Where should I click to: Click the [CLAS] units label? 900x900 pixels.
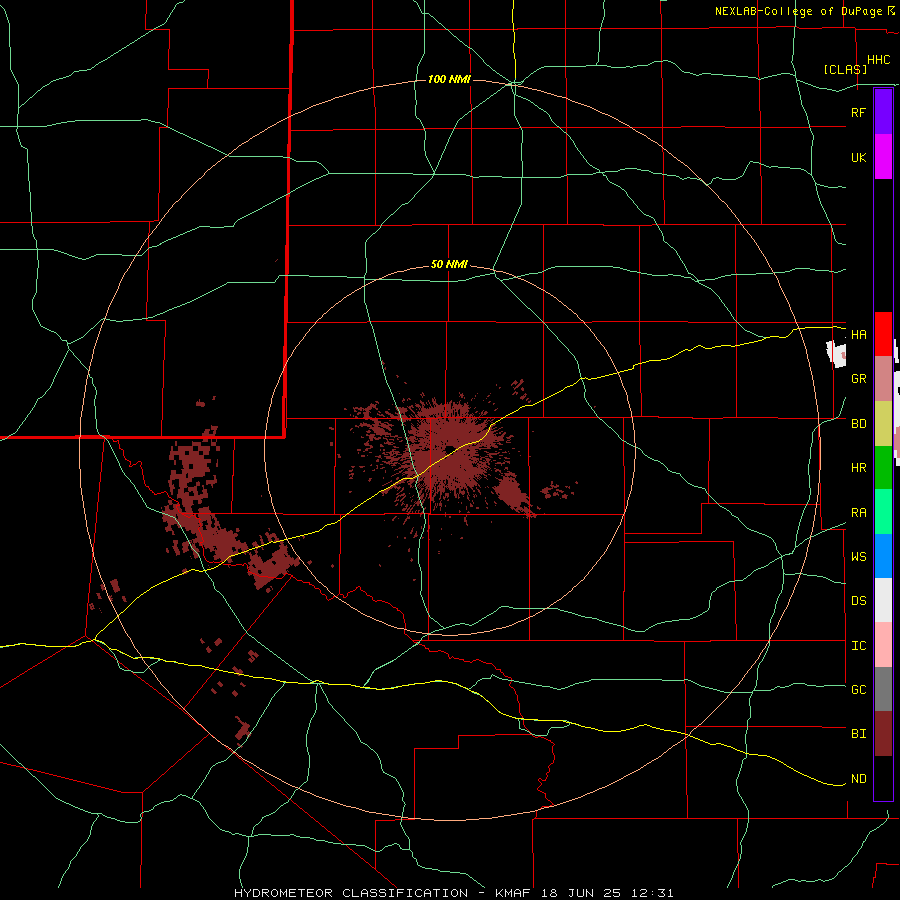click(845, 69)
